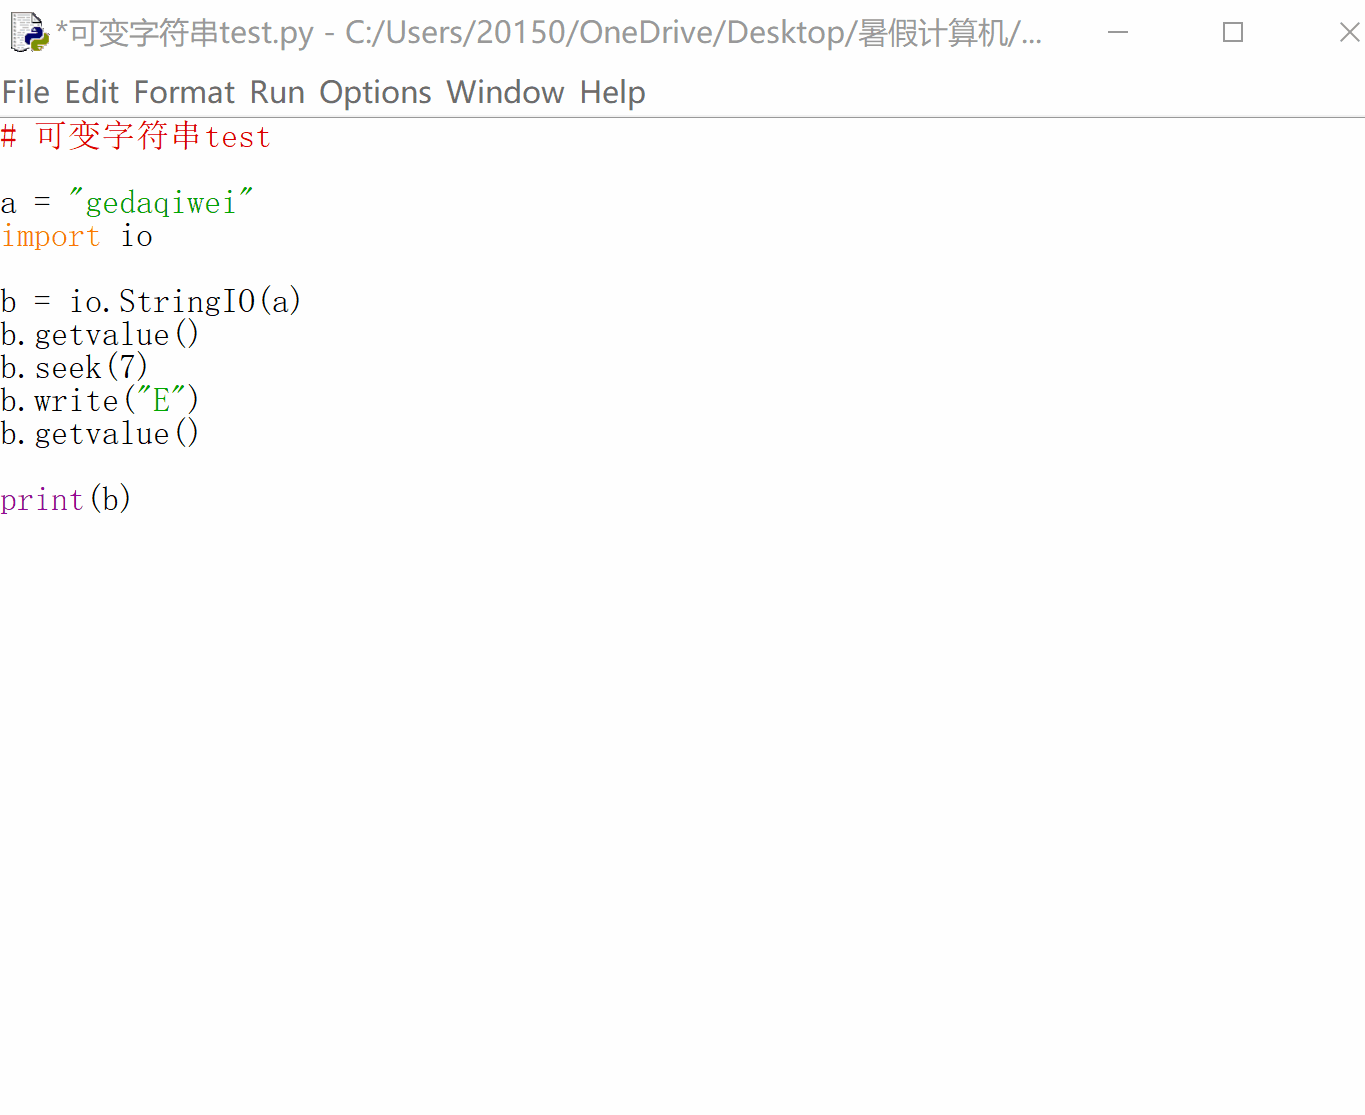
Task: Click the line 'b.seek(7)'
Action: (x=75, y=367)
